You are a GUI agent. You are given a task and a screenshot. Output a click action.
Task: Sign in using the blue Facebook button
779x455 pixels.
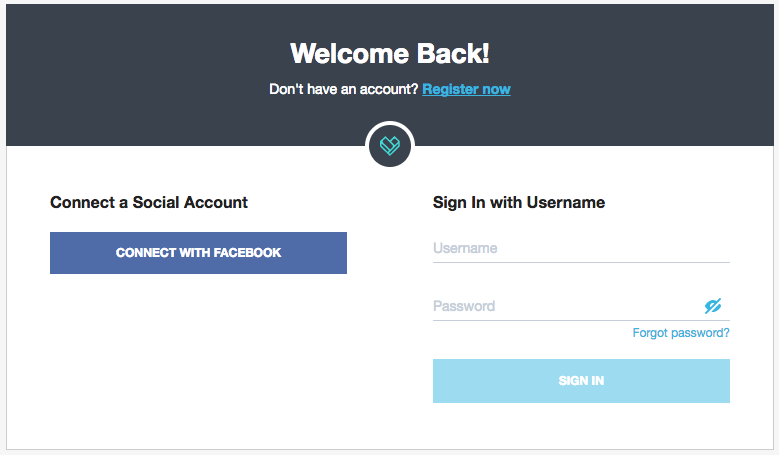198,253
